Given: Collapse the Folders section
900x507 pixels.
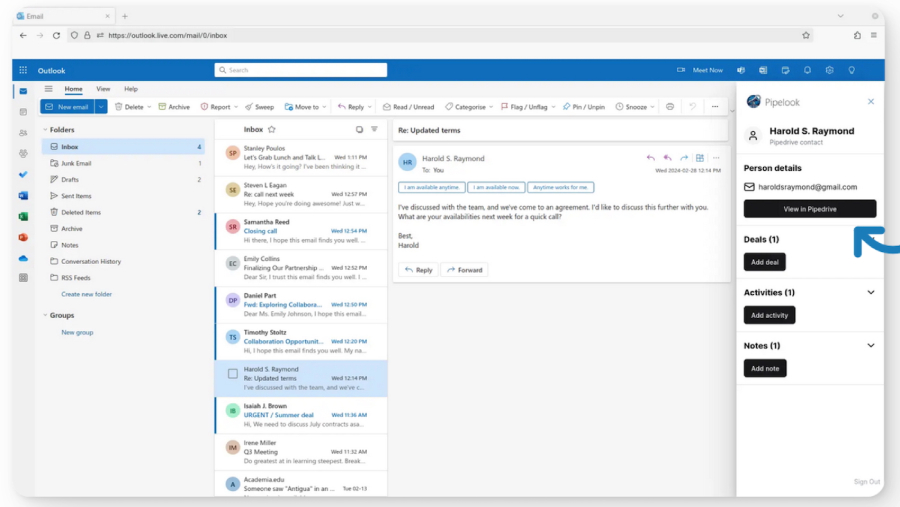Looking at the screenshot, I should (x=45, y=130).
